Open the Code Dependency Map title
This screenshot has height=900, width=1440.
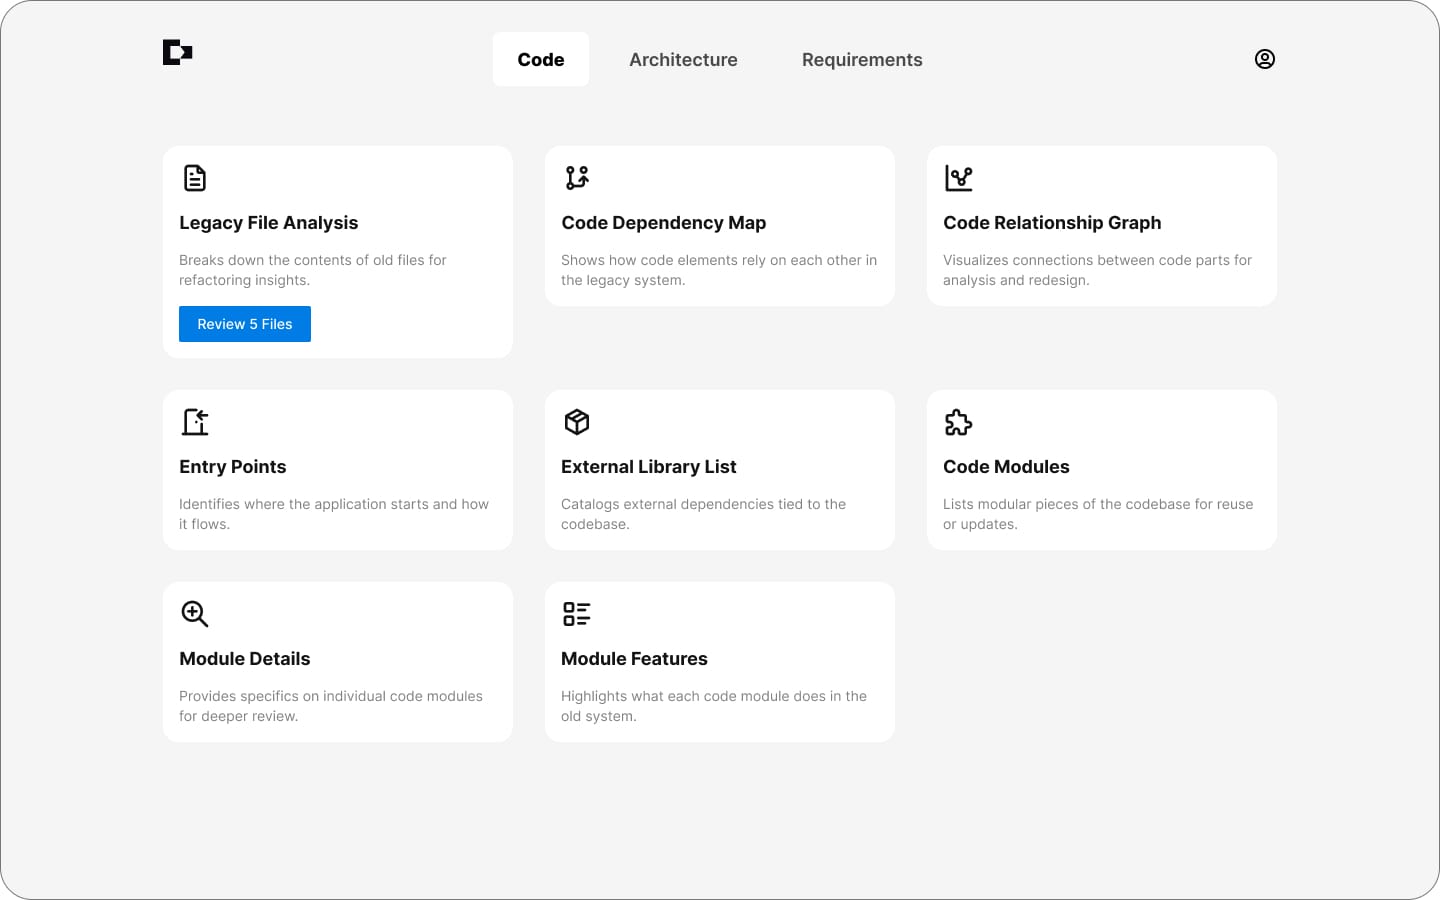point(663,223)
